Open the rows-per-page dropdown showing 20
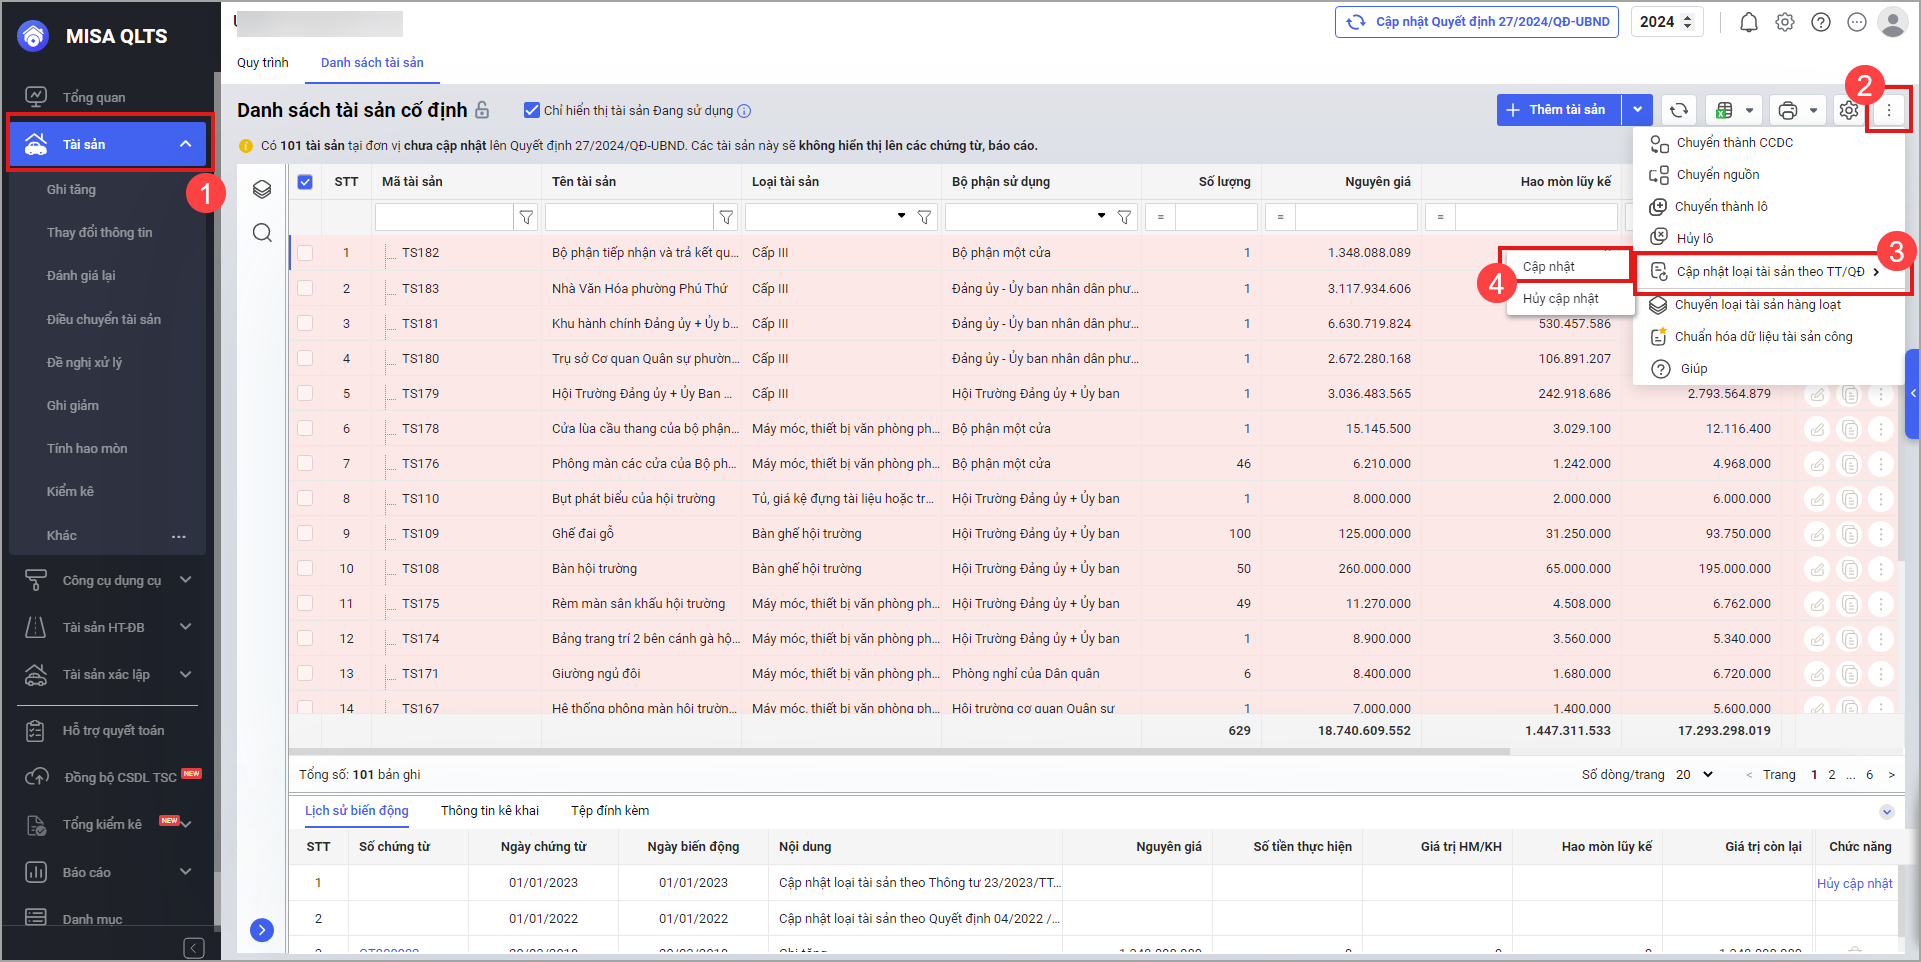 click(1695, 774)
